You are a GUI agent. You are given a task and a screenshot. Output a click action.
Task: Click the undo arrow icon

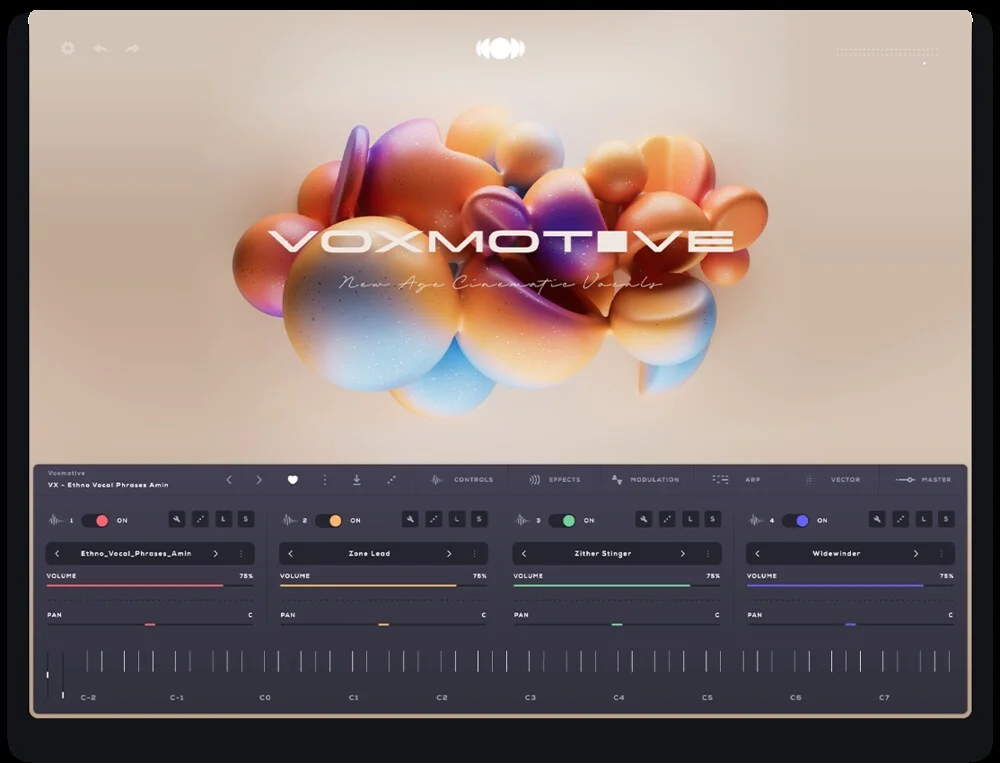(x=99, y=47)
